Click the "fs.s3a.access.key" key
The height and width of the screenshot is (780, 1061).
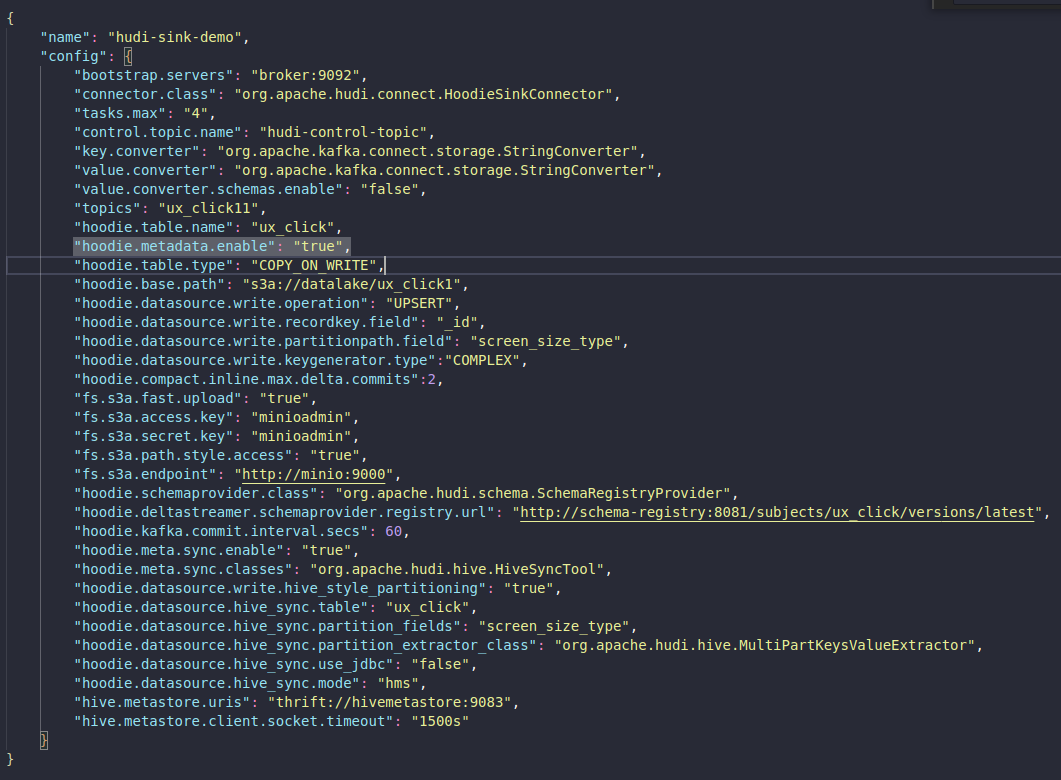point(154,417)
